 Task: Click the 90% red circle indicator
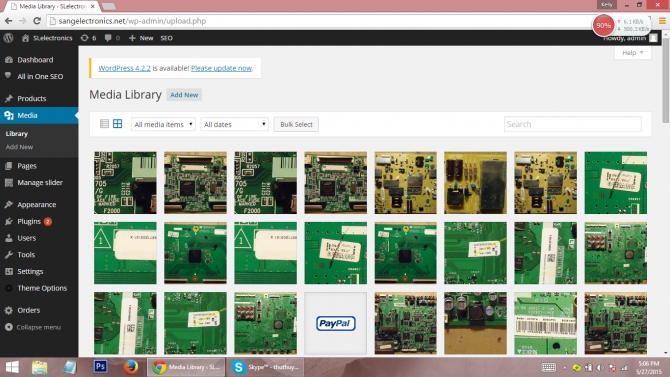tap(603, 25)
